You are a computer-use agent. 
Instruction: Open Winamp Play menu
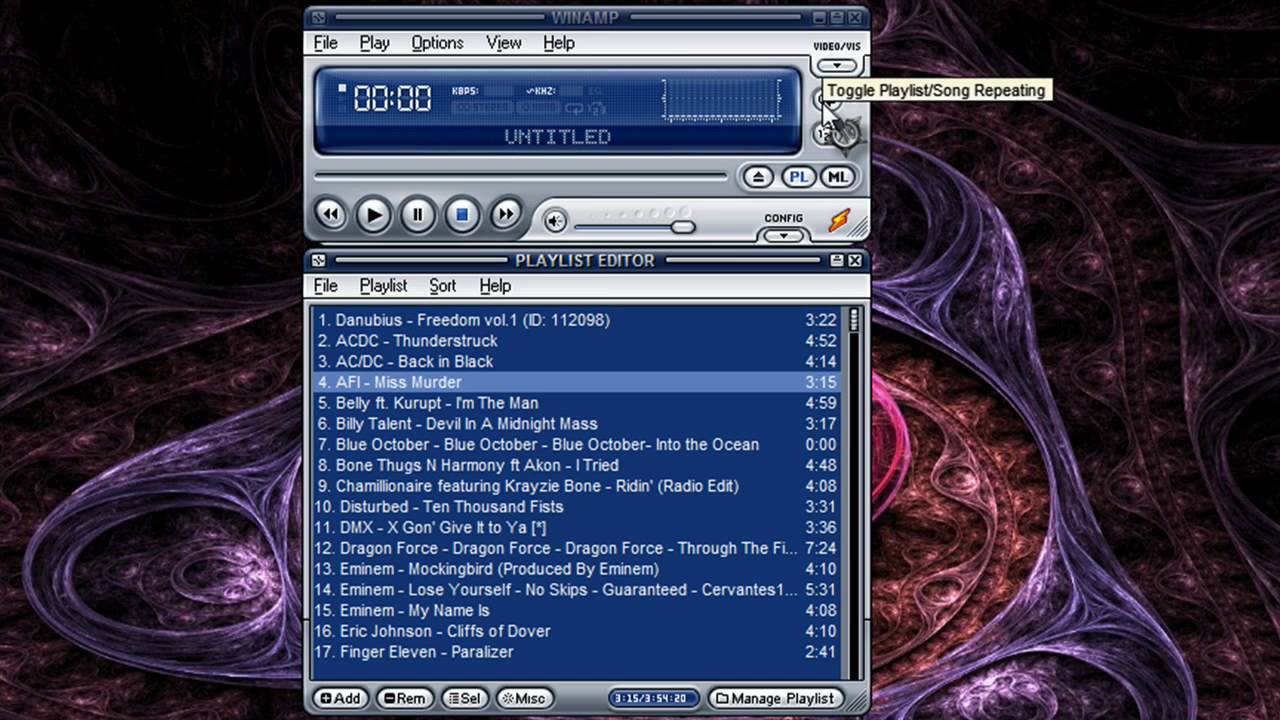coord(375,43)
